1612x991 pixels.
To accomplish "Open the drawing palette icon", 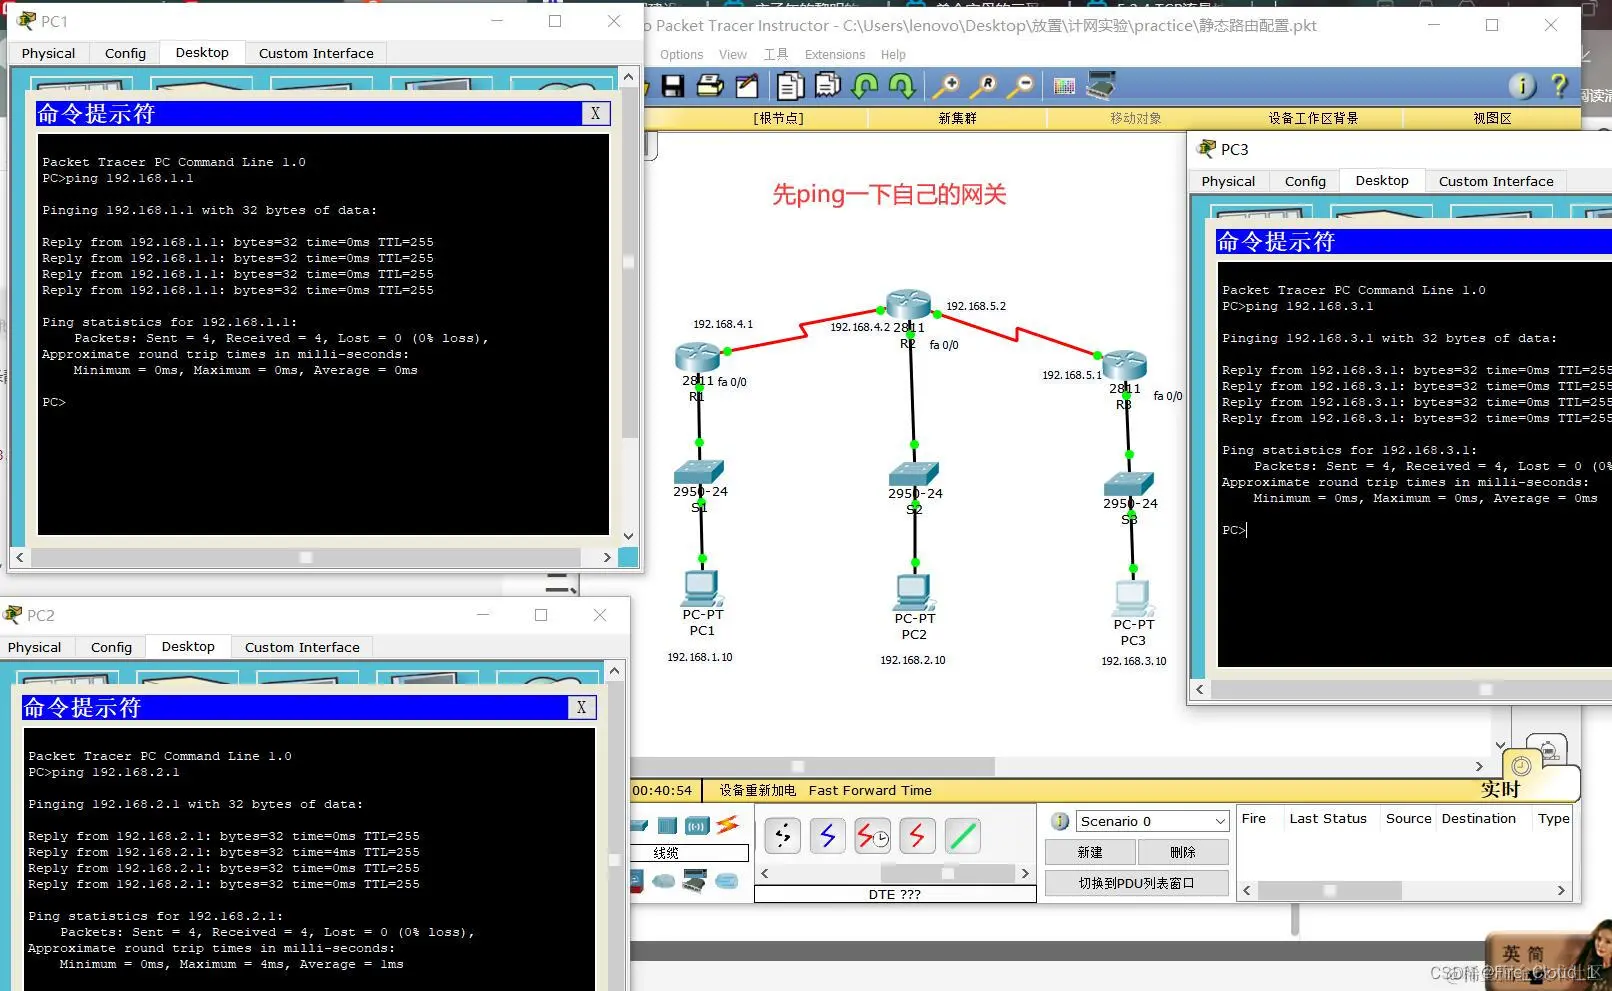I will (1064, 86).
